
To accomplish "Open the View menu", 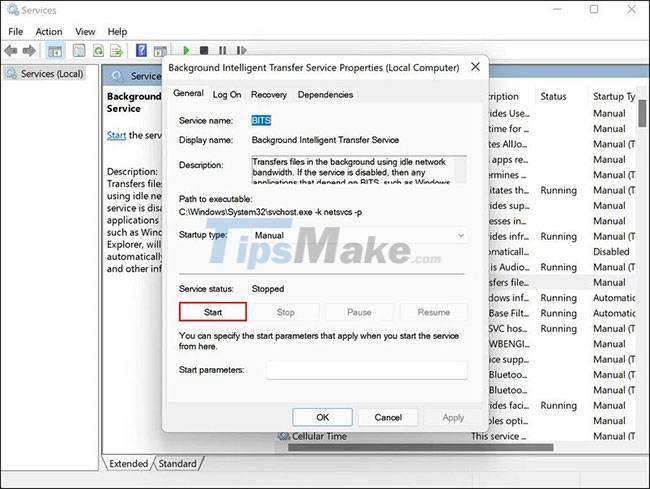I will click(85, 31).
